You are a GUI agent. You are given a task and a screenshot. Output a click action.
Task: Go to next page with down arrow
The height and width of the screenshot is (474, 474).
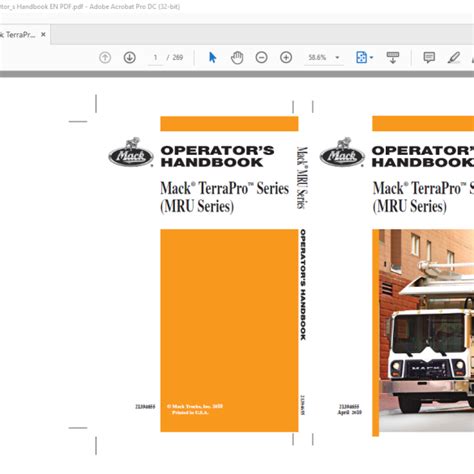[x=130, y=58]
